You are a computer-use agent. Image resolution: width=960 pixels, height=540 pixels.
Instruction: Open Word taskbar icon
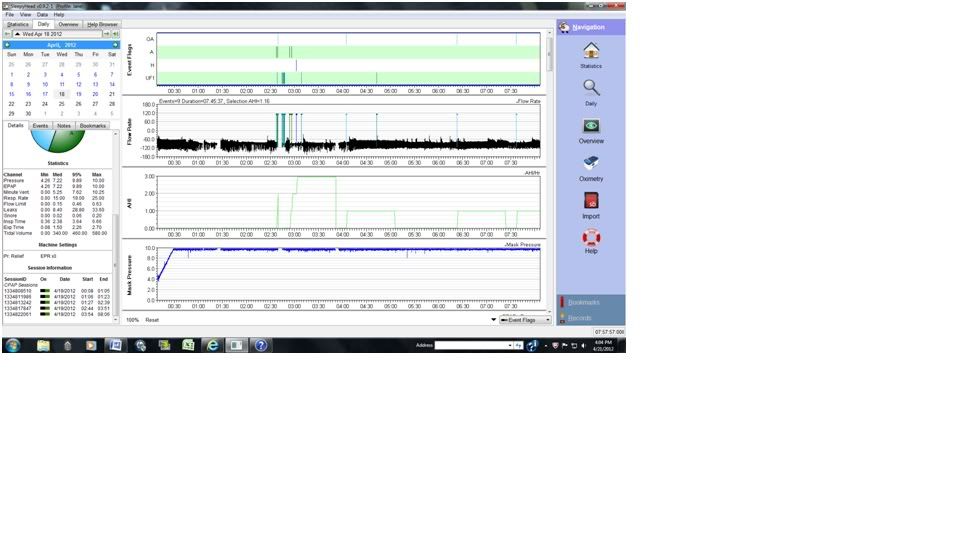tap(115, 345)
